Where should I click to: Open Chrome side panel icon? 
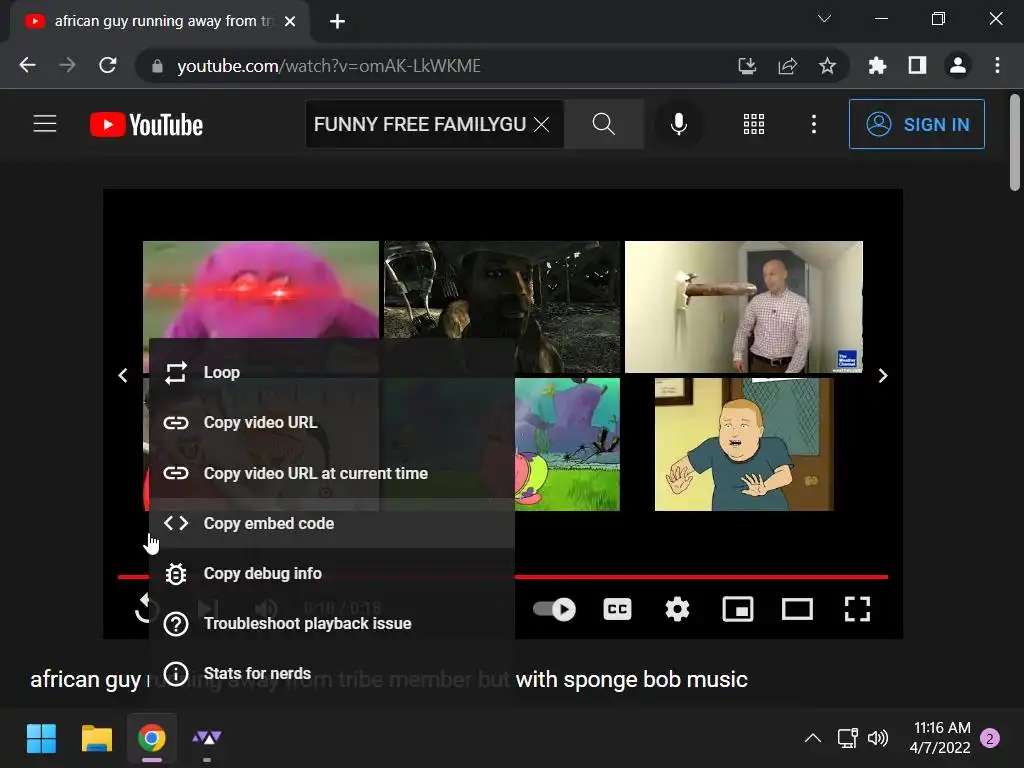point(917,65)
